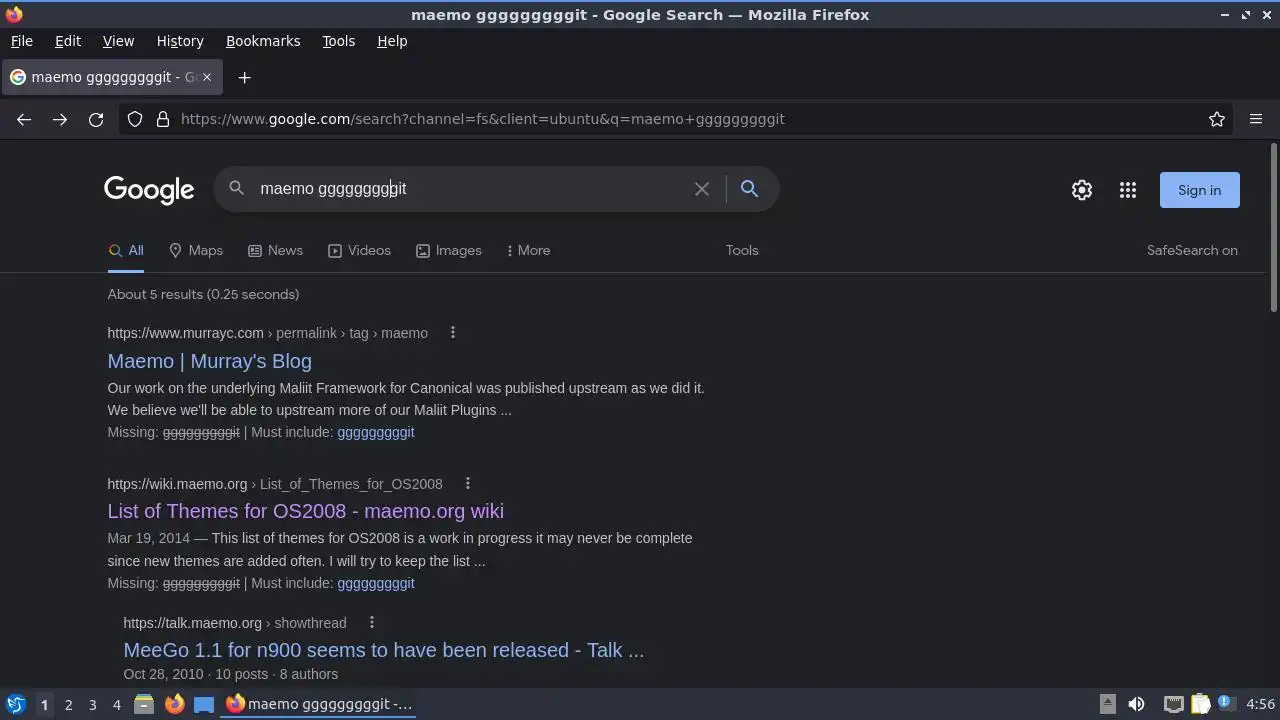The width and height of the screenshot is (1280, 720).
Task: Switch to the Images results tab
Action: pyautogui.click(x=449, y=250)
